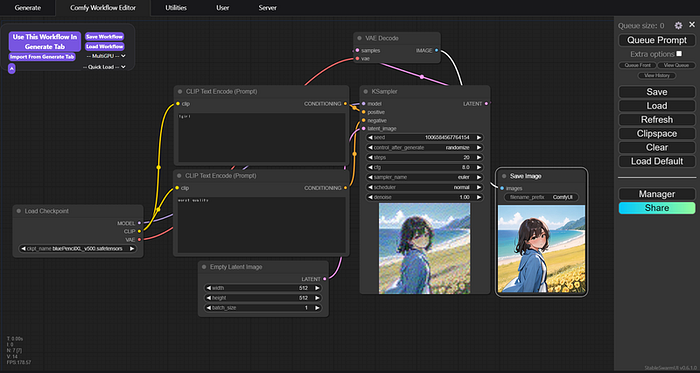Click the Share button
Screen dimensions: 700x373
(x=657, y=208)
